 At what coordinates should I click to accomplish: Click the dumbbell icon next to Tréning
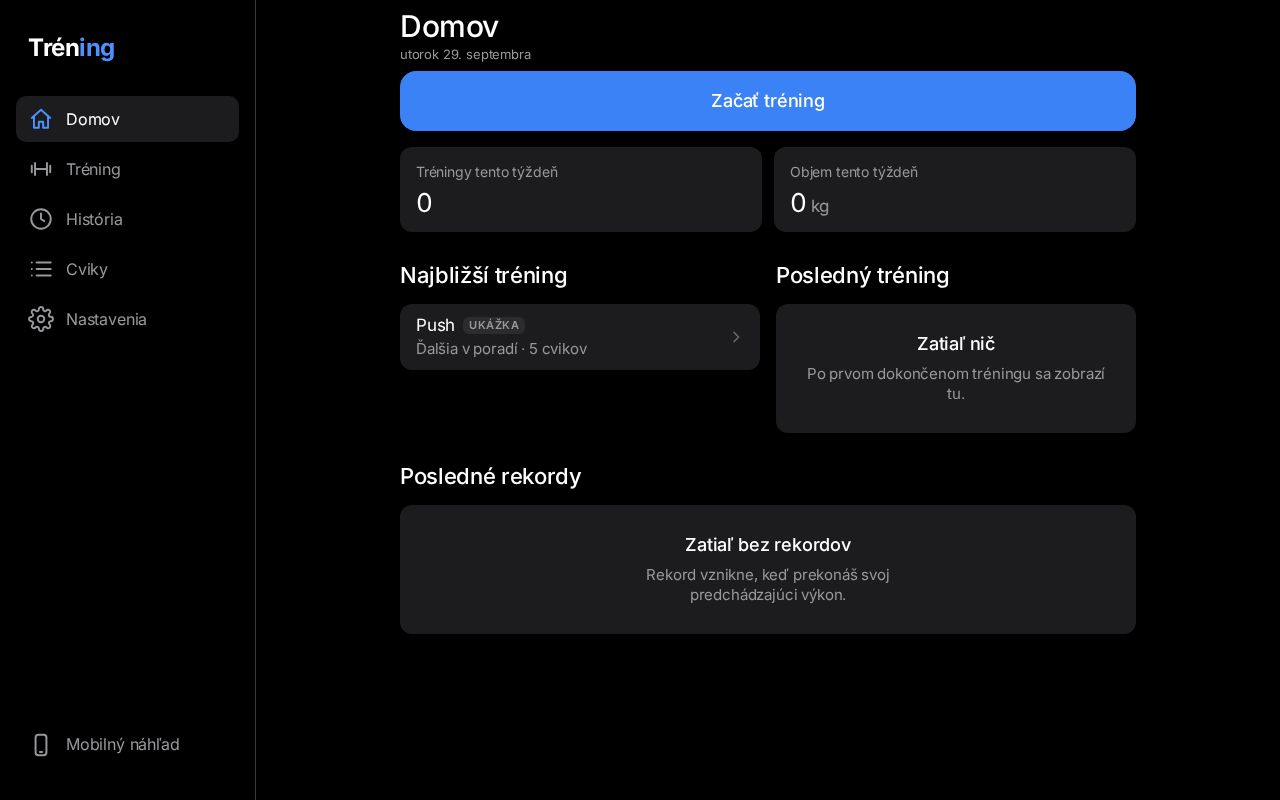[41, 169]
